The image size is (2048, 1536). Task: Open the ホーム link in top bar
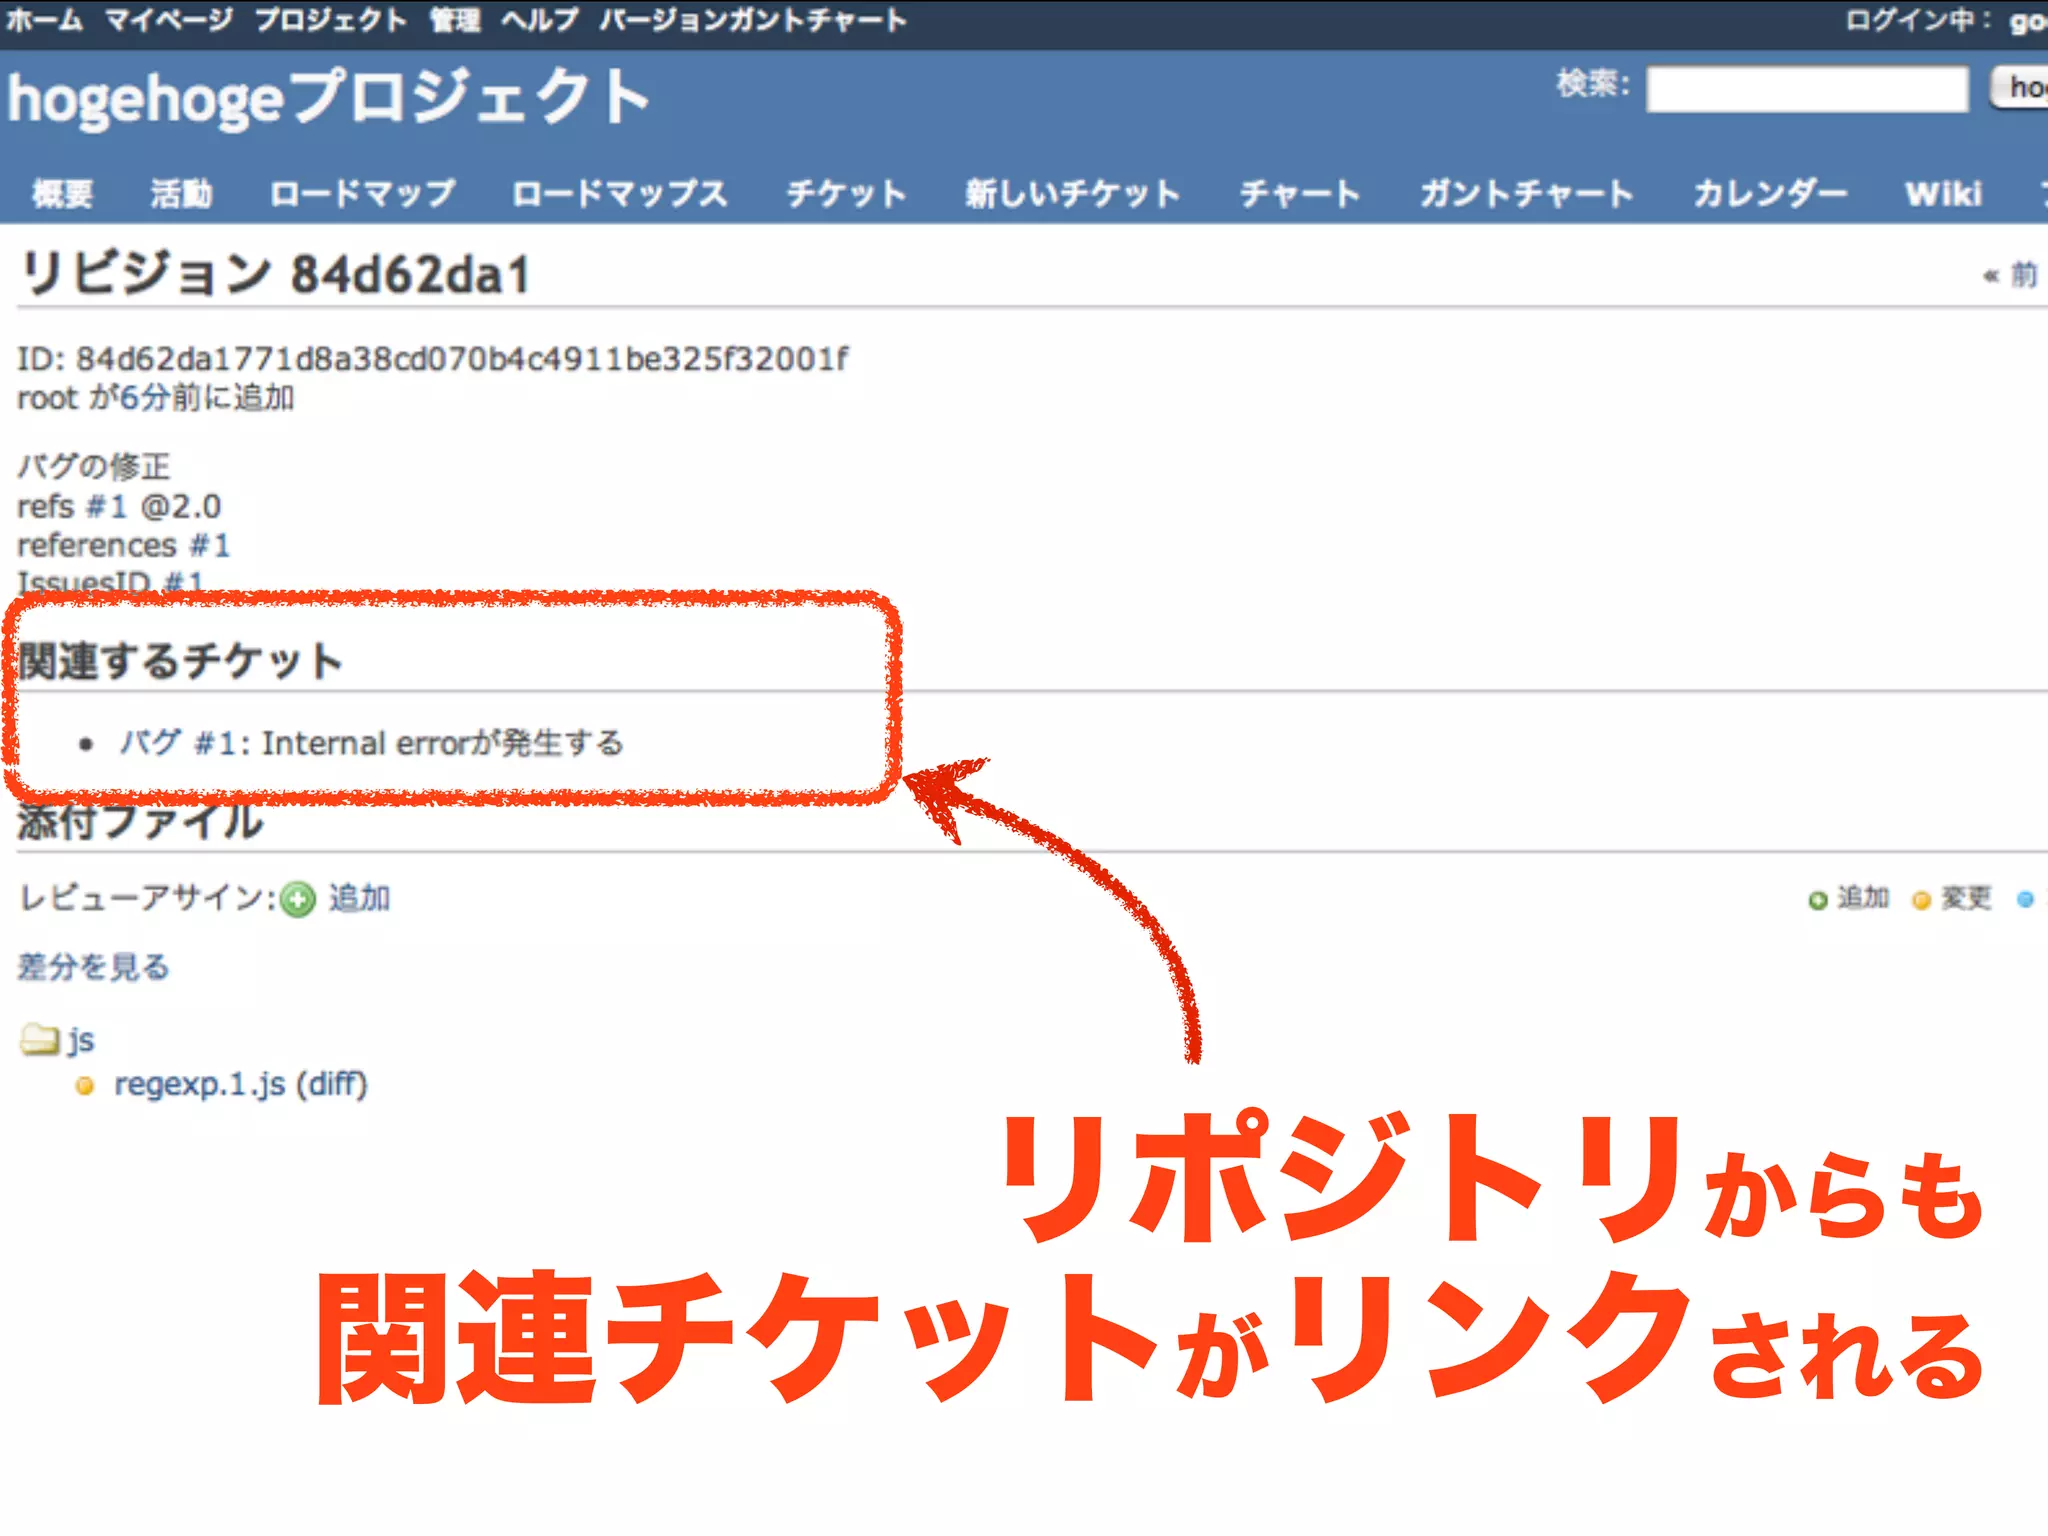[43, 20]
